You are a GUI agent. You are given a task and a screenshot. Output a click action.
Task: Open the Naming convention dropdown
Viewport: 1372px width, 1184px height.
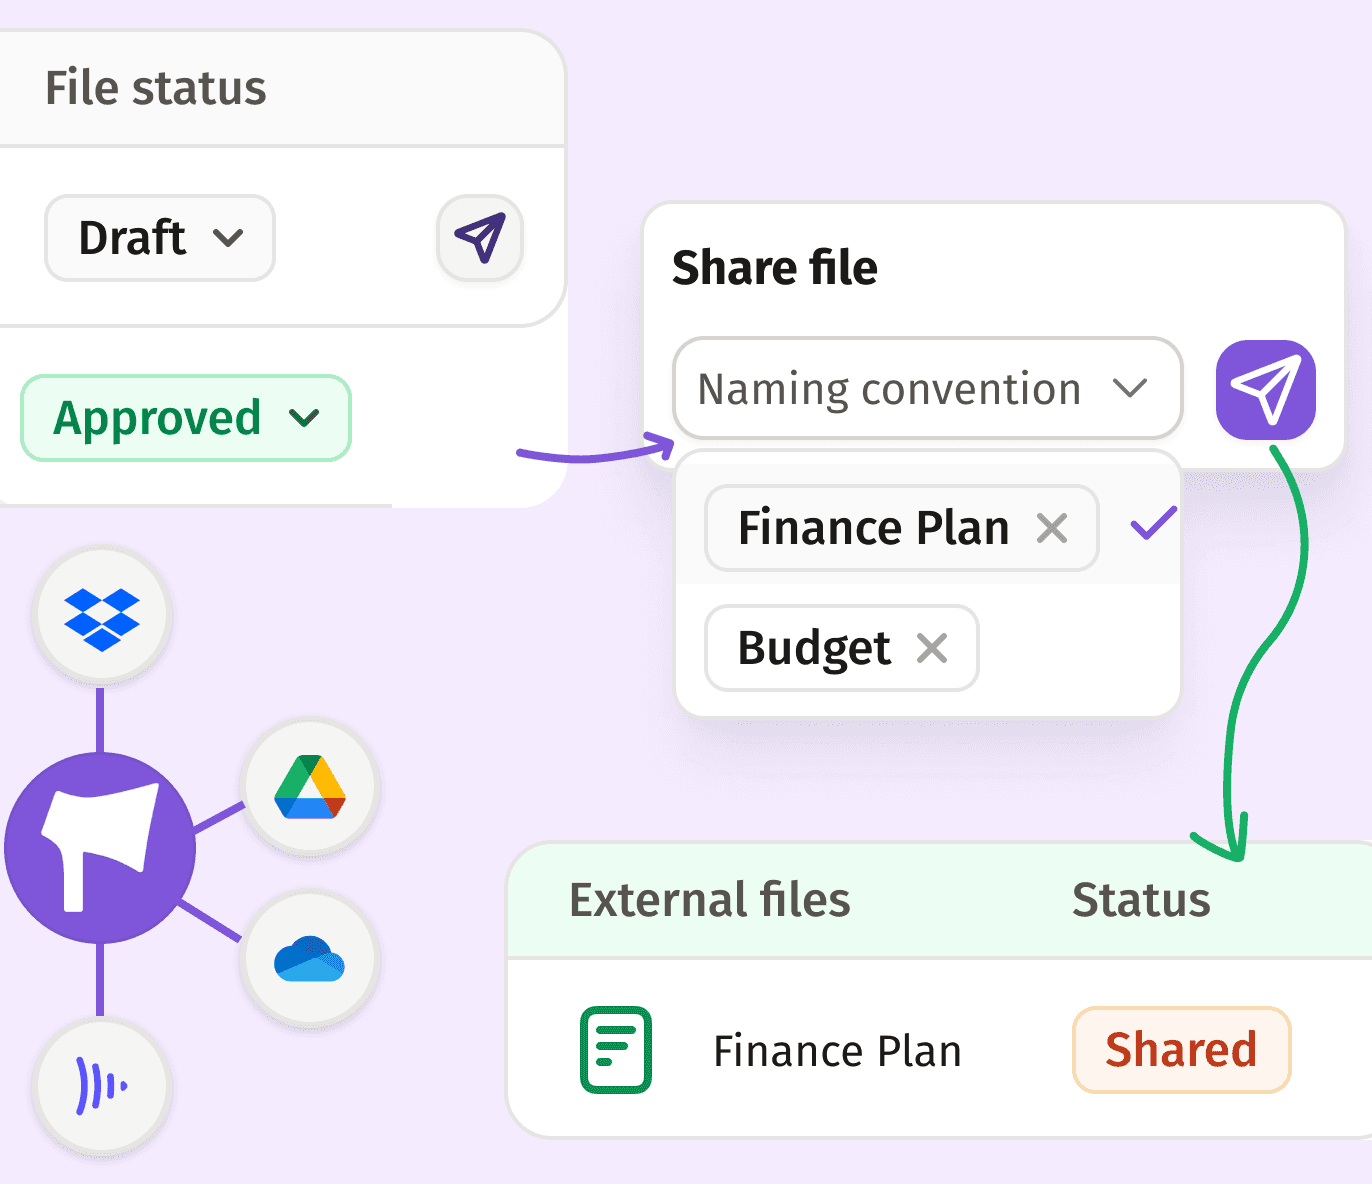pyautogui.click(x=928, y=388)
